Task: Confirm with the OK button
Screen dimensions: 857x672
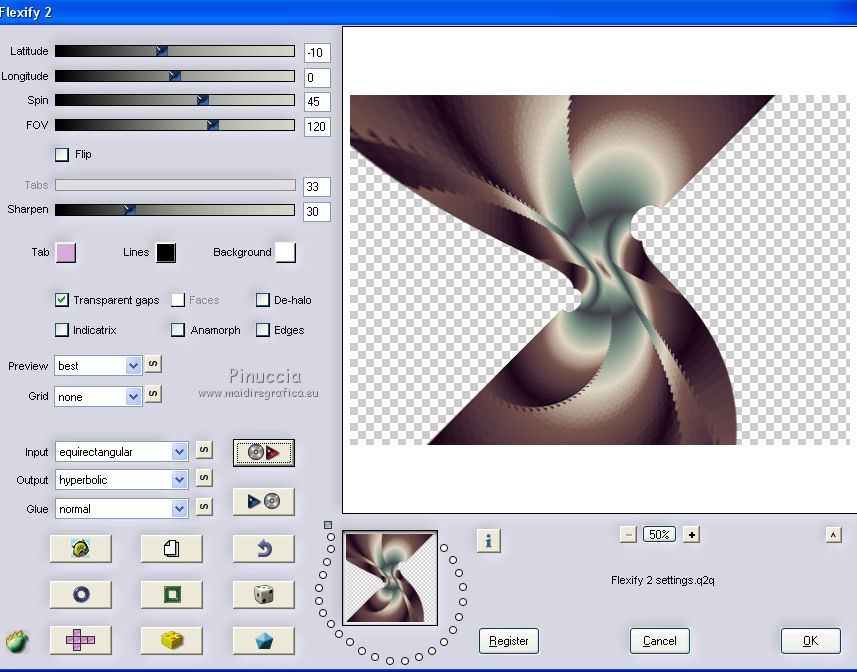Action: point(811,641)
